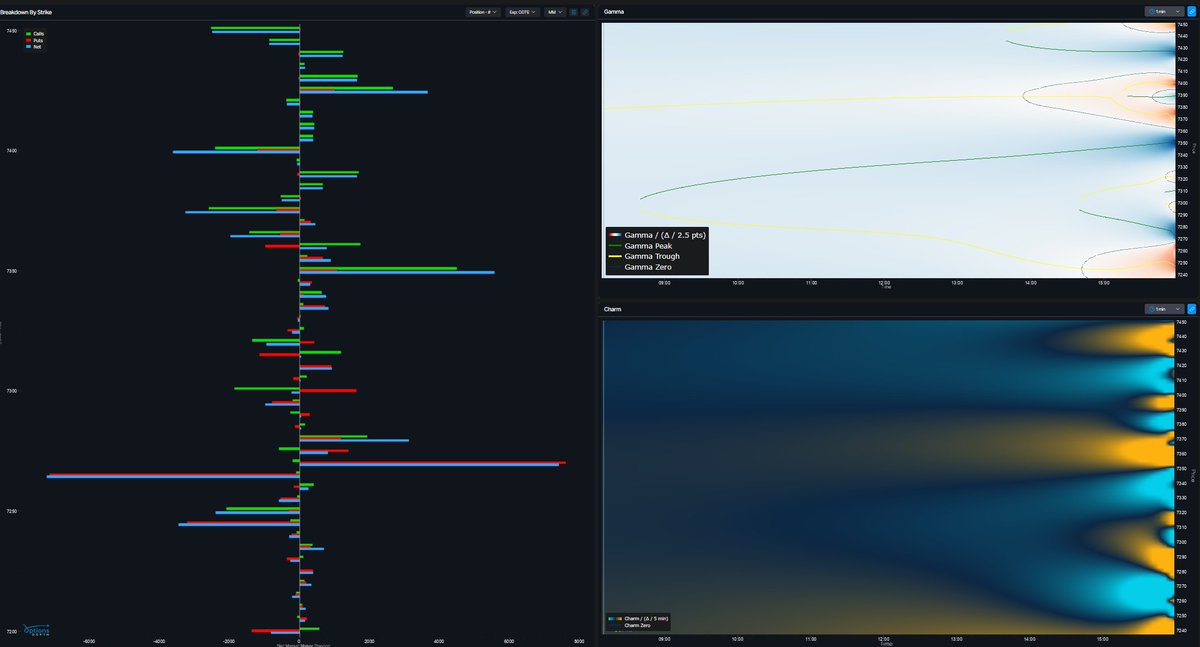
Task: Toggle Net series in strike legend
Action: click(33, 46)
